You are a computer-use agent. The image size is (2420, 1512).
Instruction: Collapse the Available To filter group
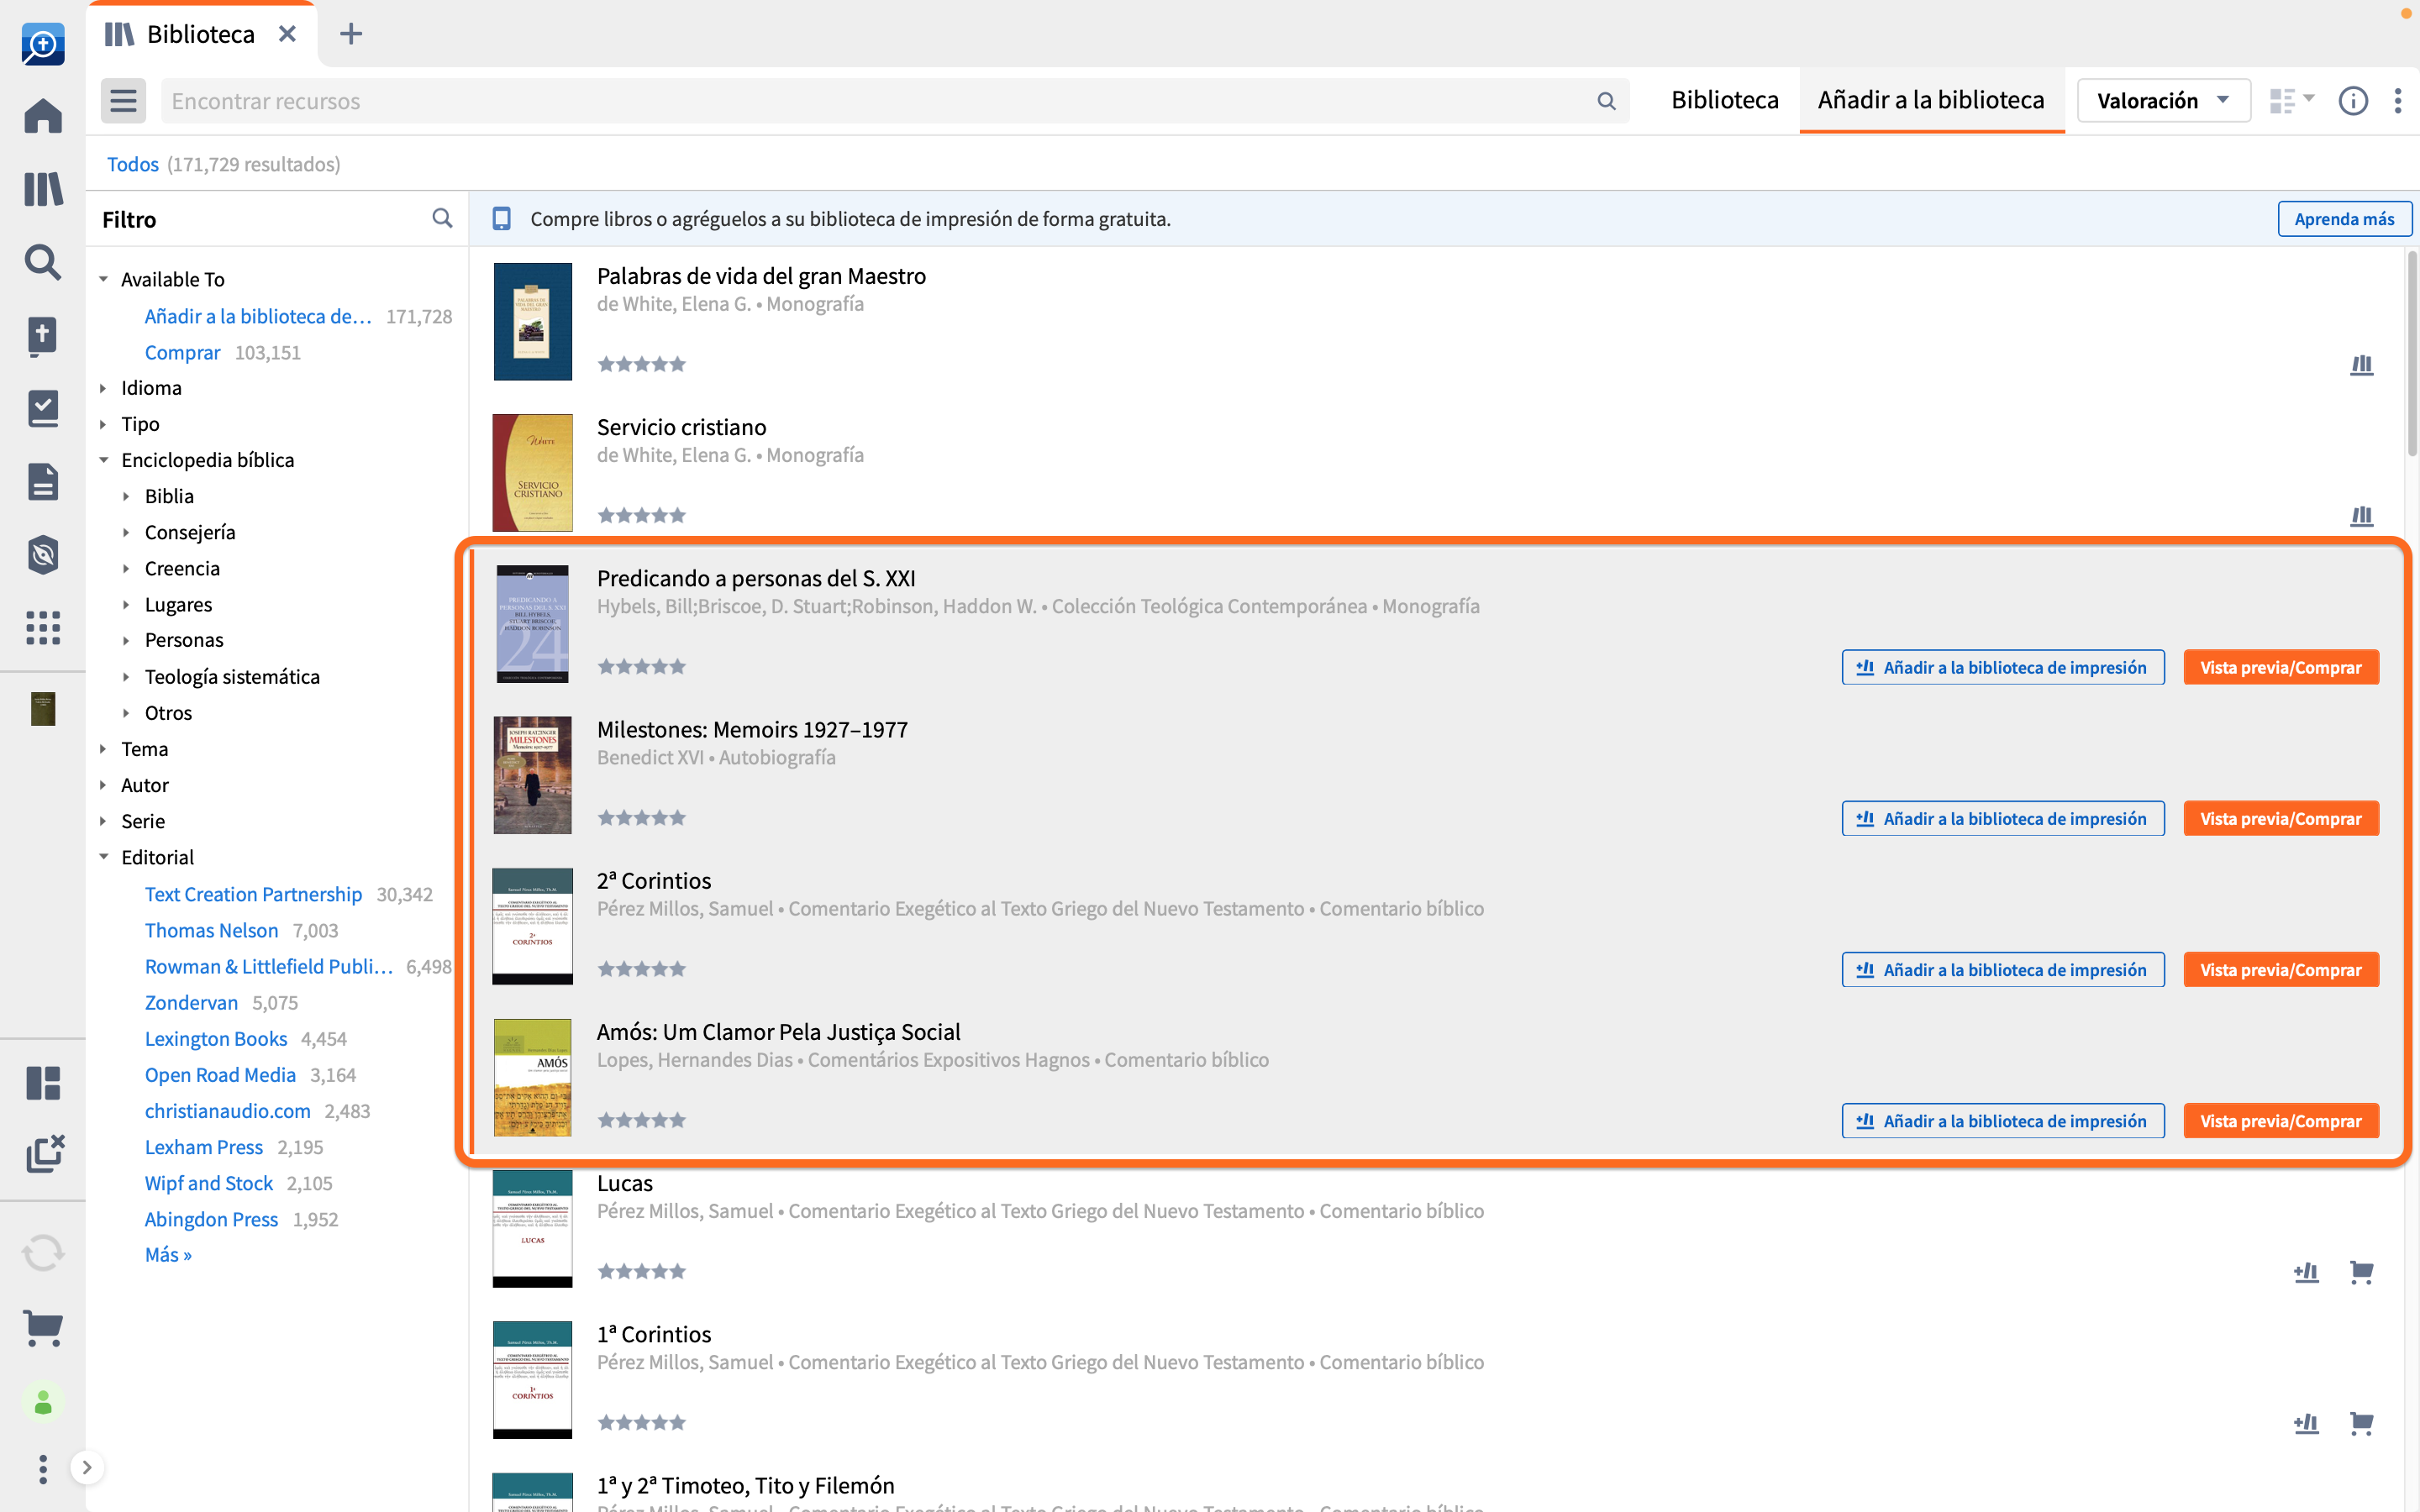103,279
